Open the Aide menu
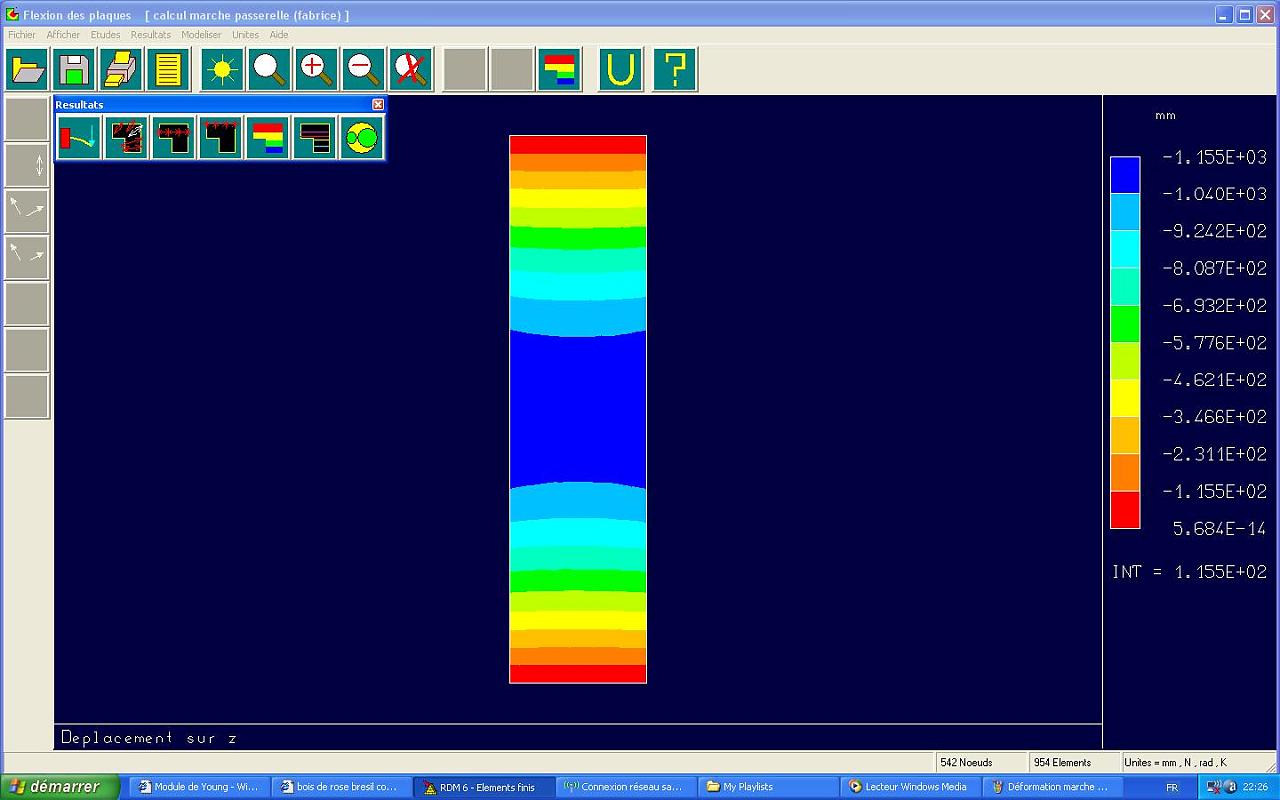 [x=279, y=35]
